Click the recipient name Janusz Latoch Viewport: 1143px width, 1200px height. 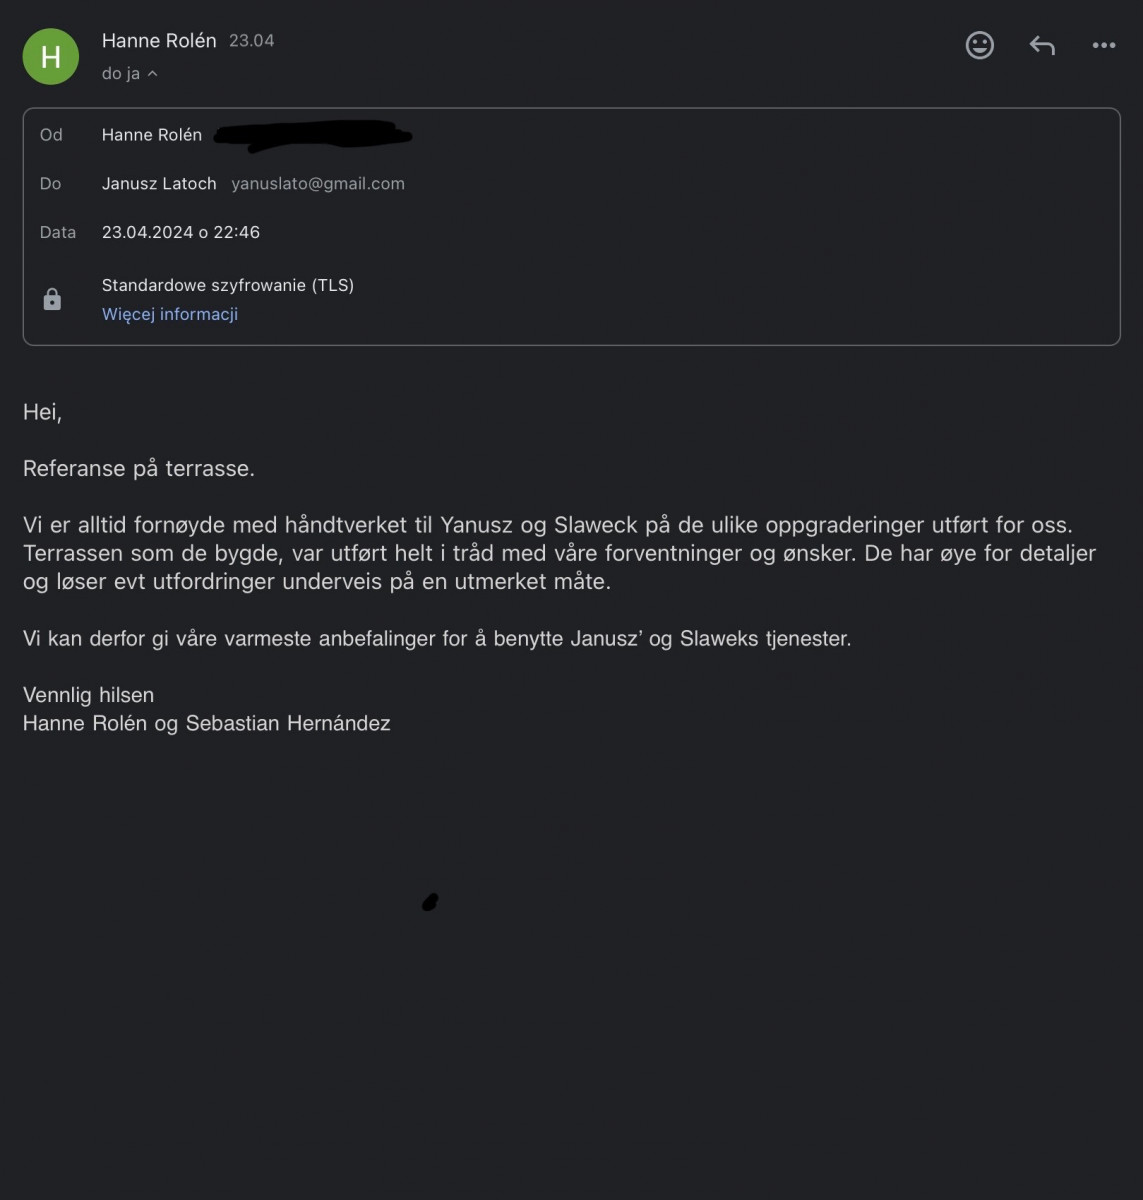(x=159, y=184)
